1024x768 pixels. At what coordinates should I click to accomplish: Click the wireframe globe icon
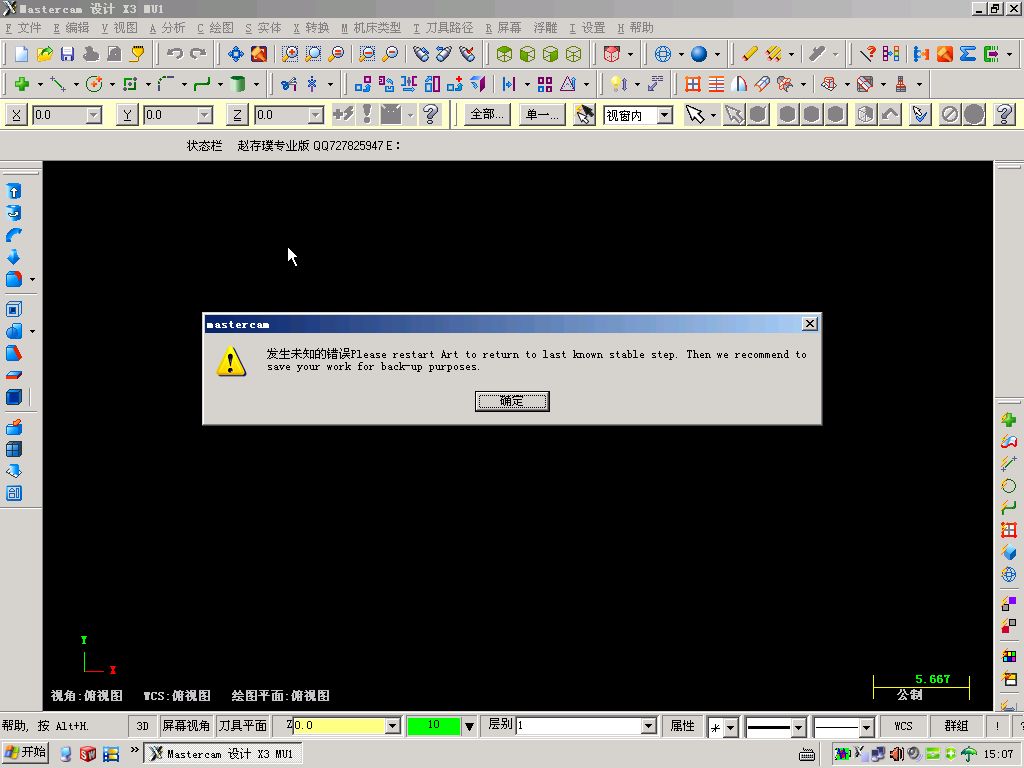pos(663,54)
